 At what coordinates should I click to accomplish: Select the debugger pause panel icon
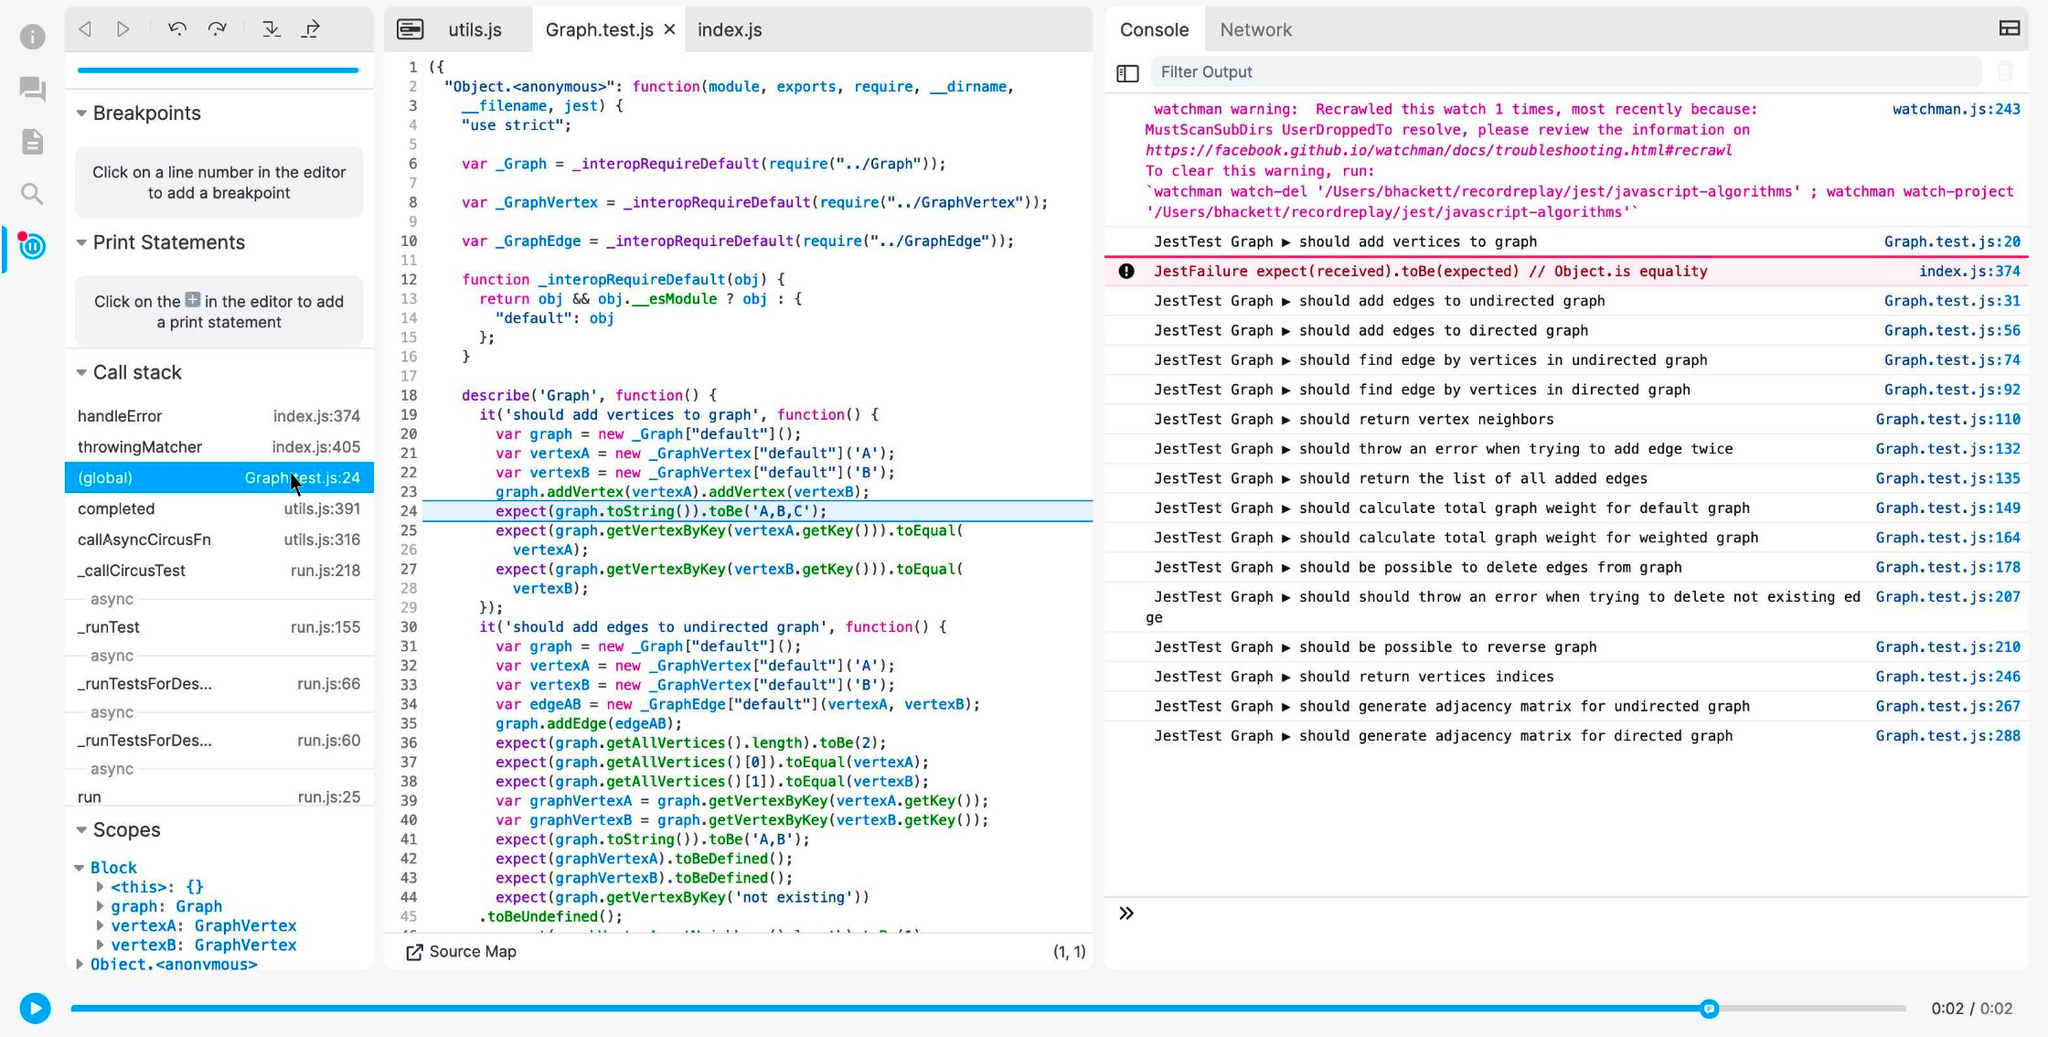33,246
